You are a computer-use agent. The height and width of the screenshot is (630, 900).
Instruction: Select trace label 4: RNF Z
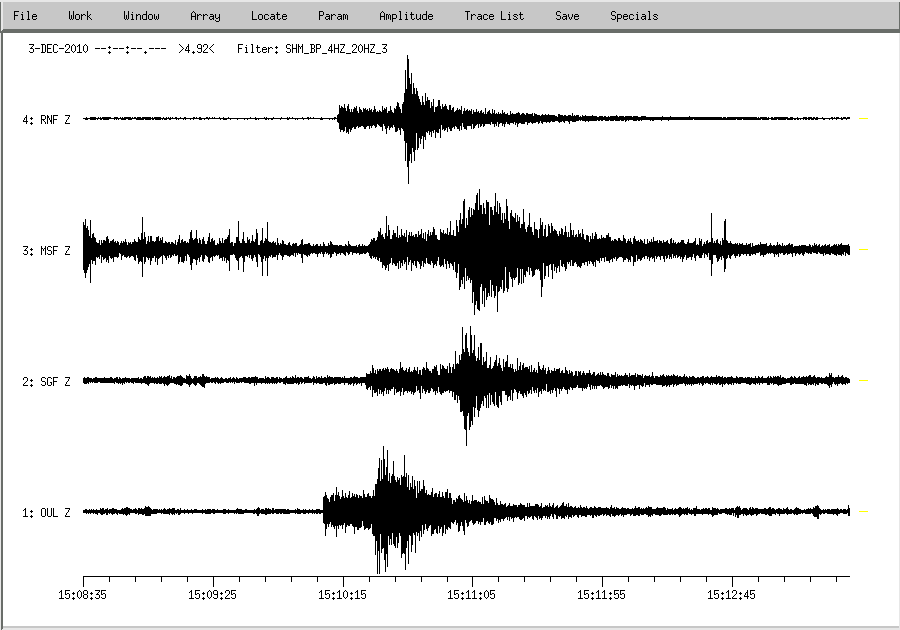click(x=46, y=120)
